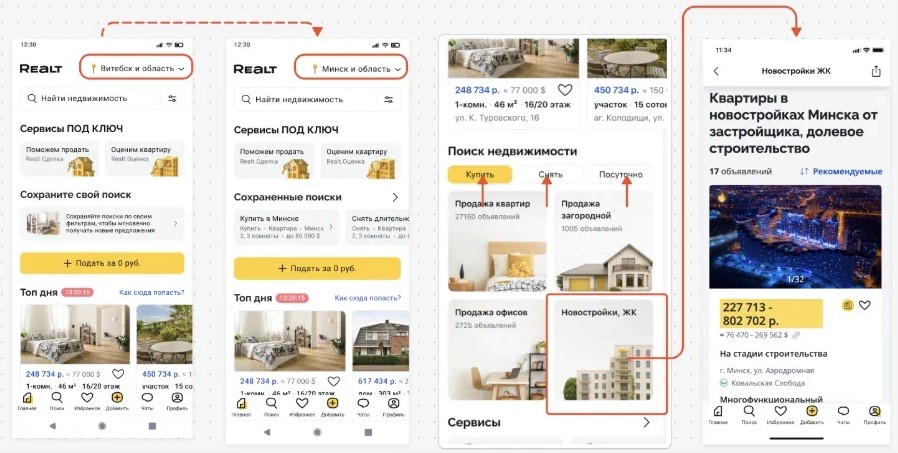Tap Избранное heart in Minsk screen navigation
898x453 pixels.
click(x=302, y=406)
